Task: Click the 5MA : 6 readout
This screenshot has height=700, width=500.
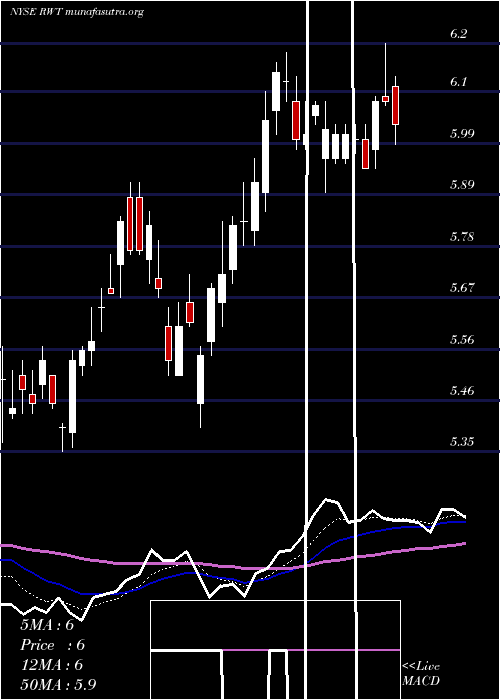Action: click(x=47, y=625)
